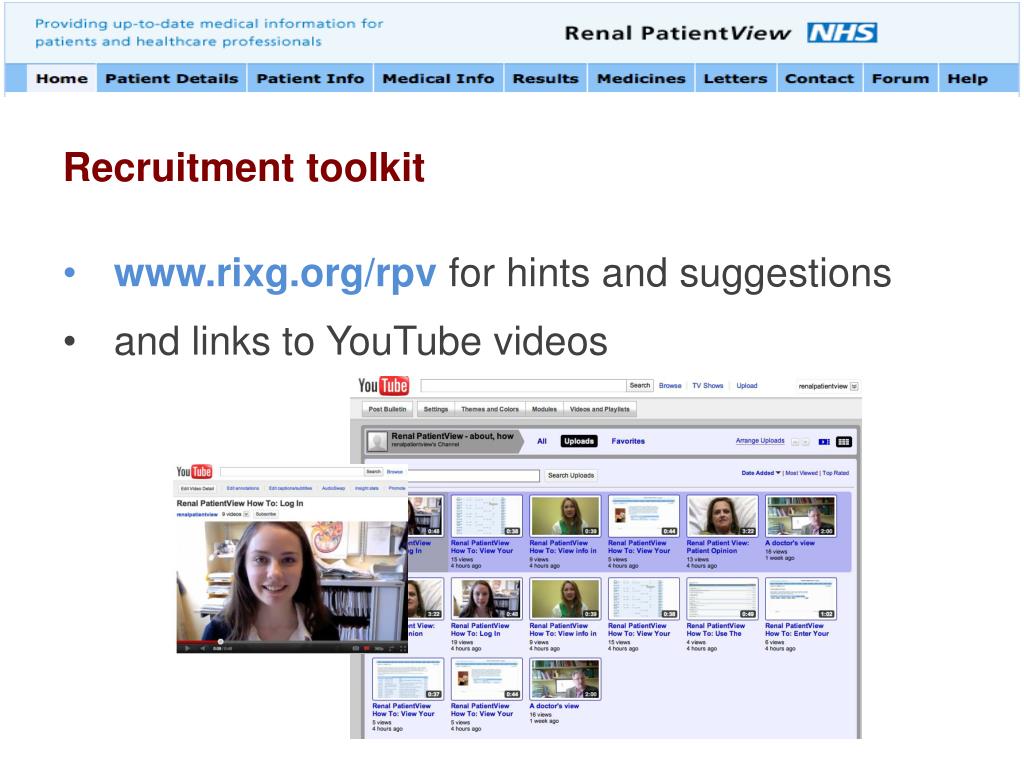The image size is (1024, 768).
Task: Click the Edit Video Detail button
Action: point(197,488)
